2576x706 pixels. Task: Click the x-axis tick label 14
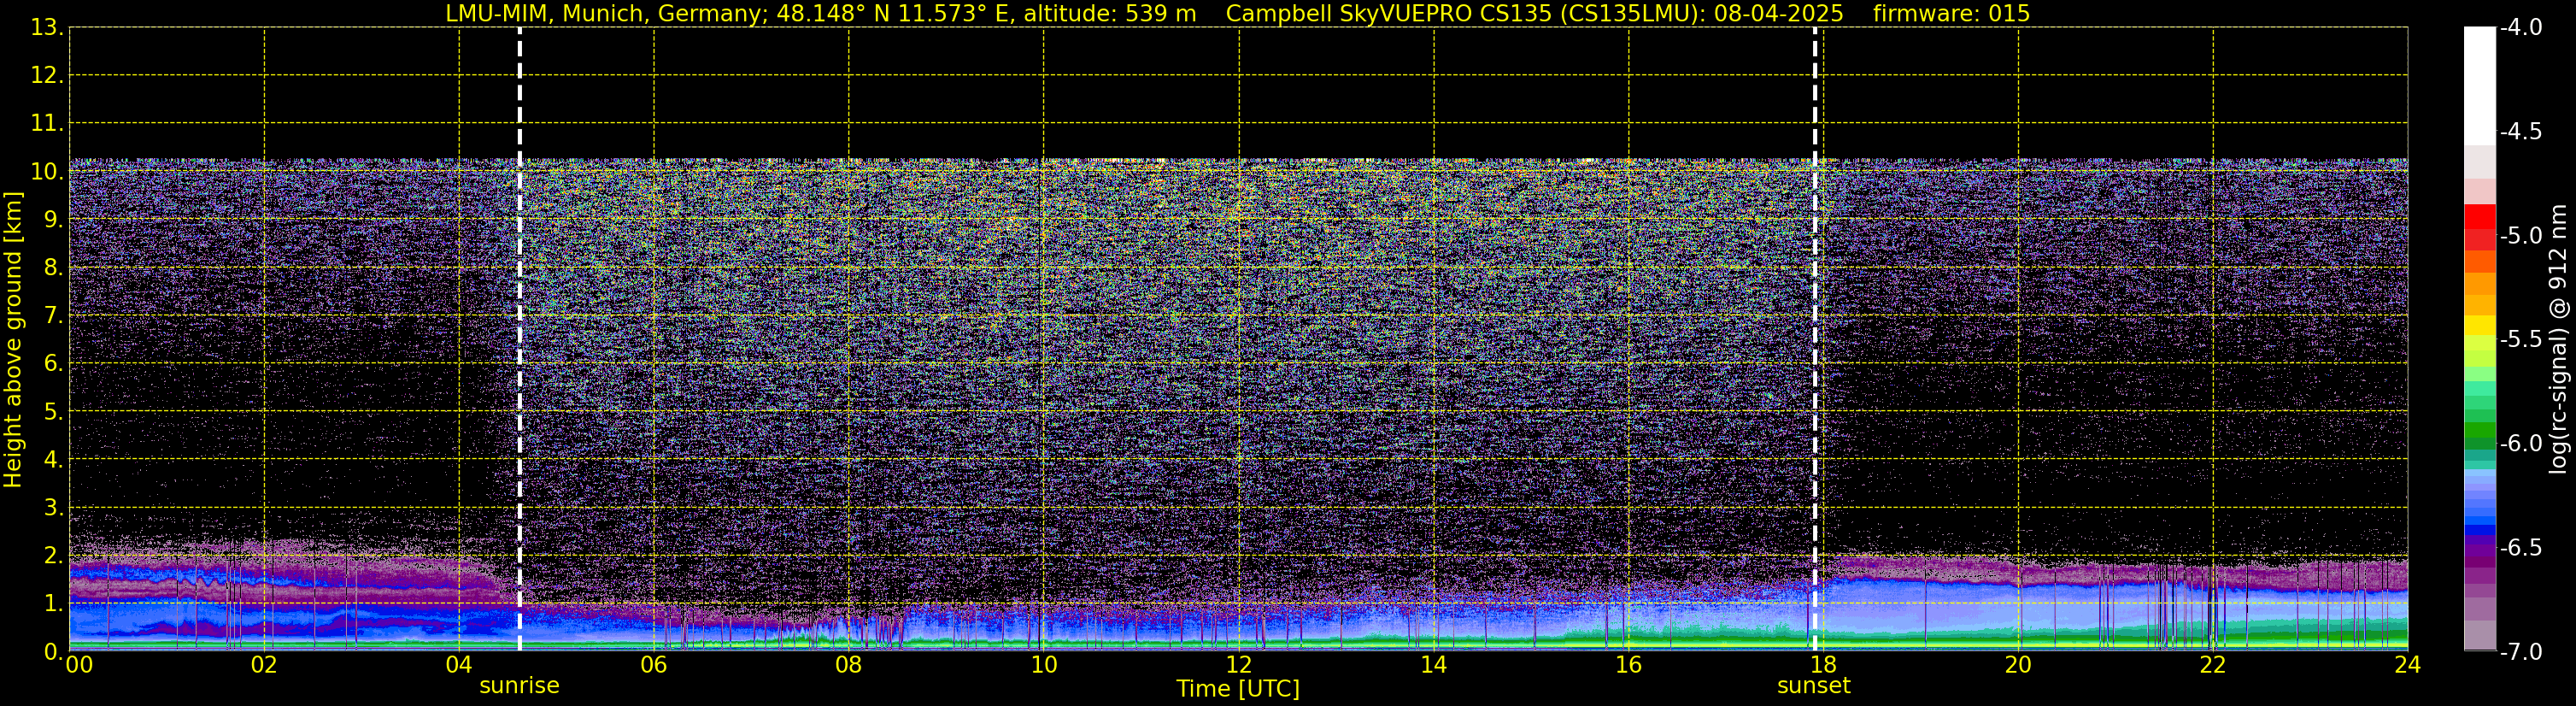point(1434,665)
